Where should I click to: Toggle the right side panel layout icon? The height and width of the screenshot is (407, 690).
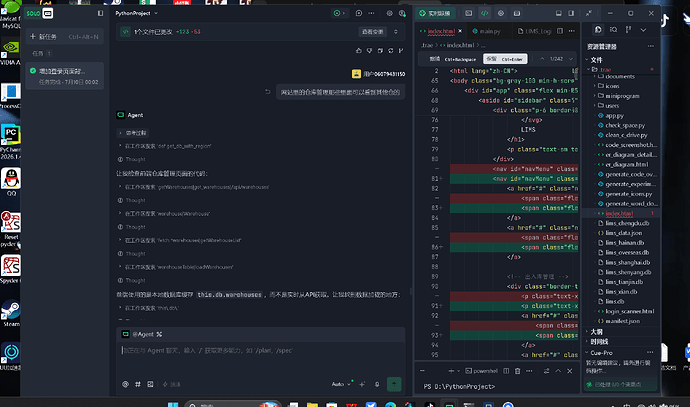tap(571, 13)
